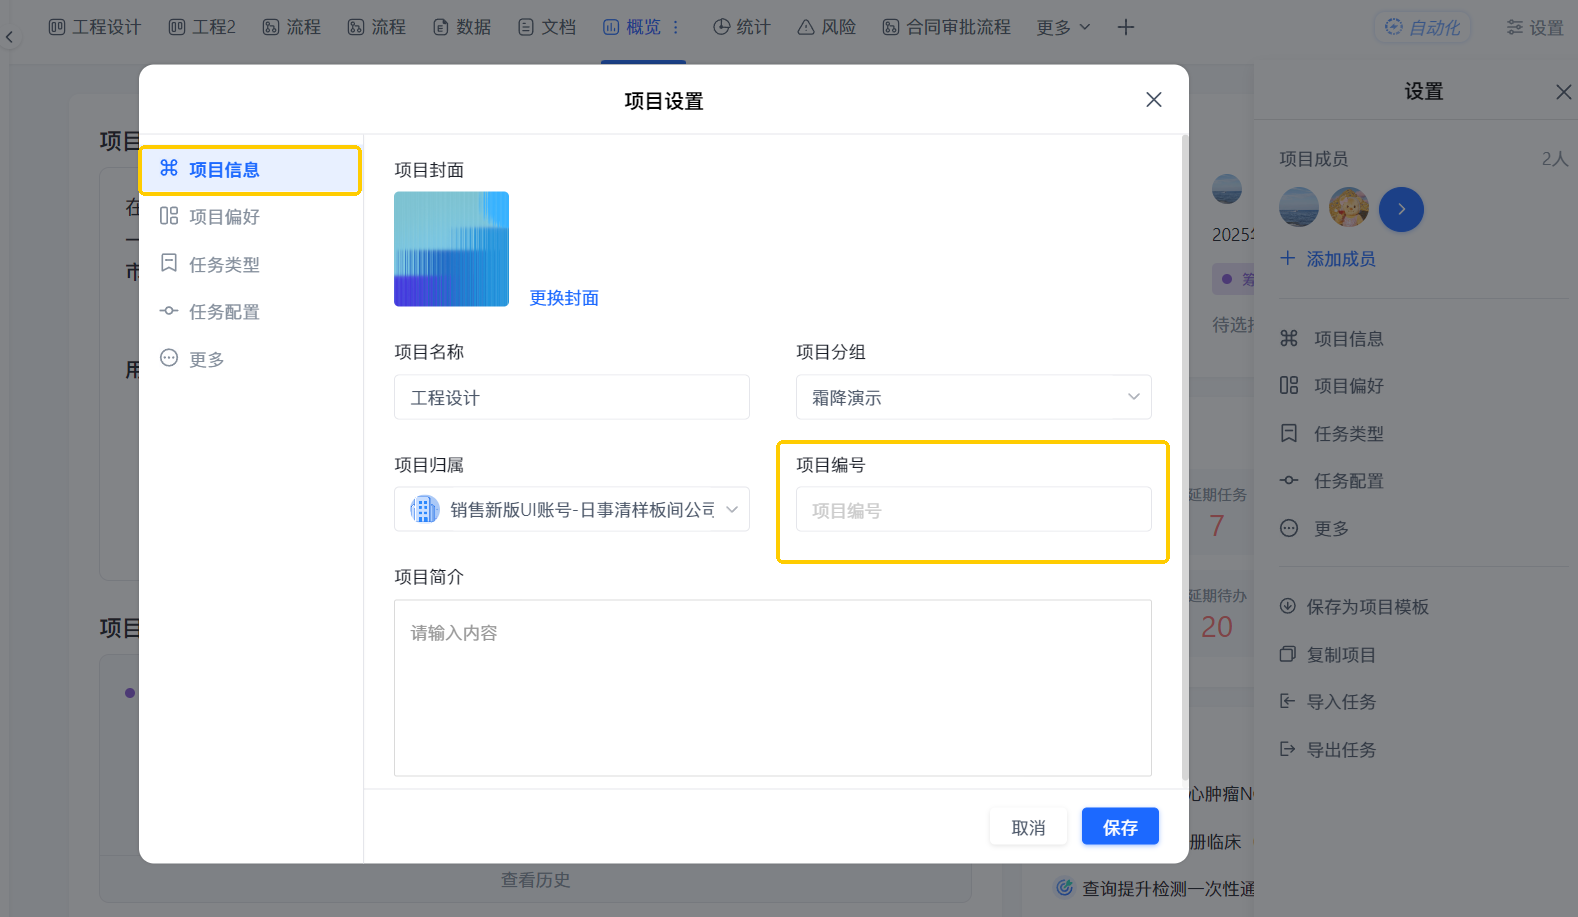This screenshot has height=917, width=1578.
Task: Open the 概览 tab options menu
Action: pos(676,27)
